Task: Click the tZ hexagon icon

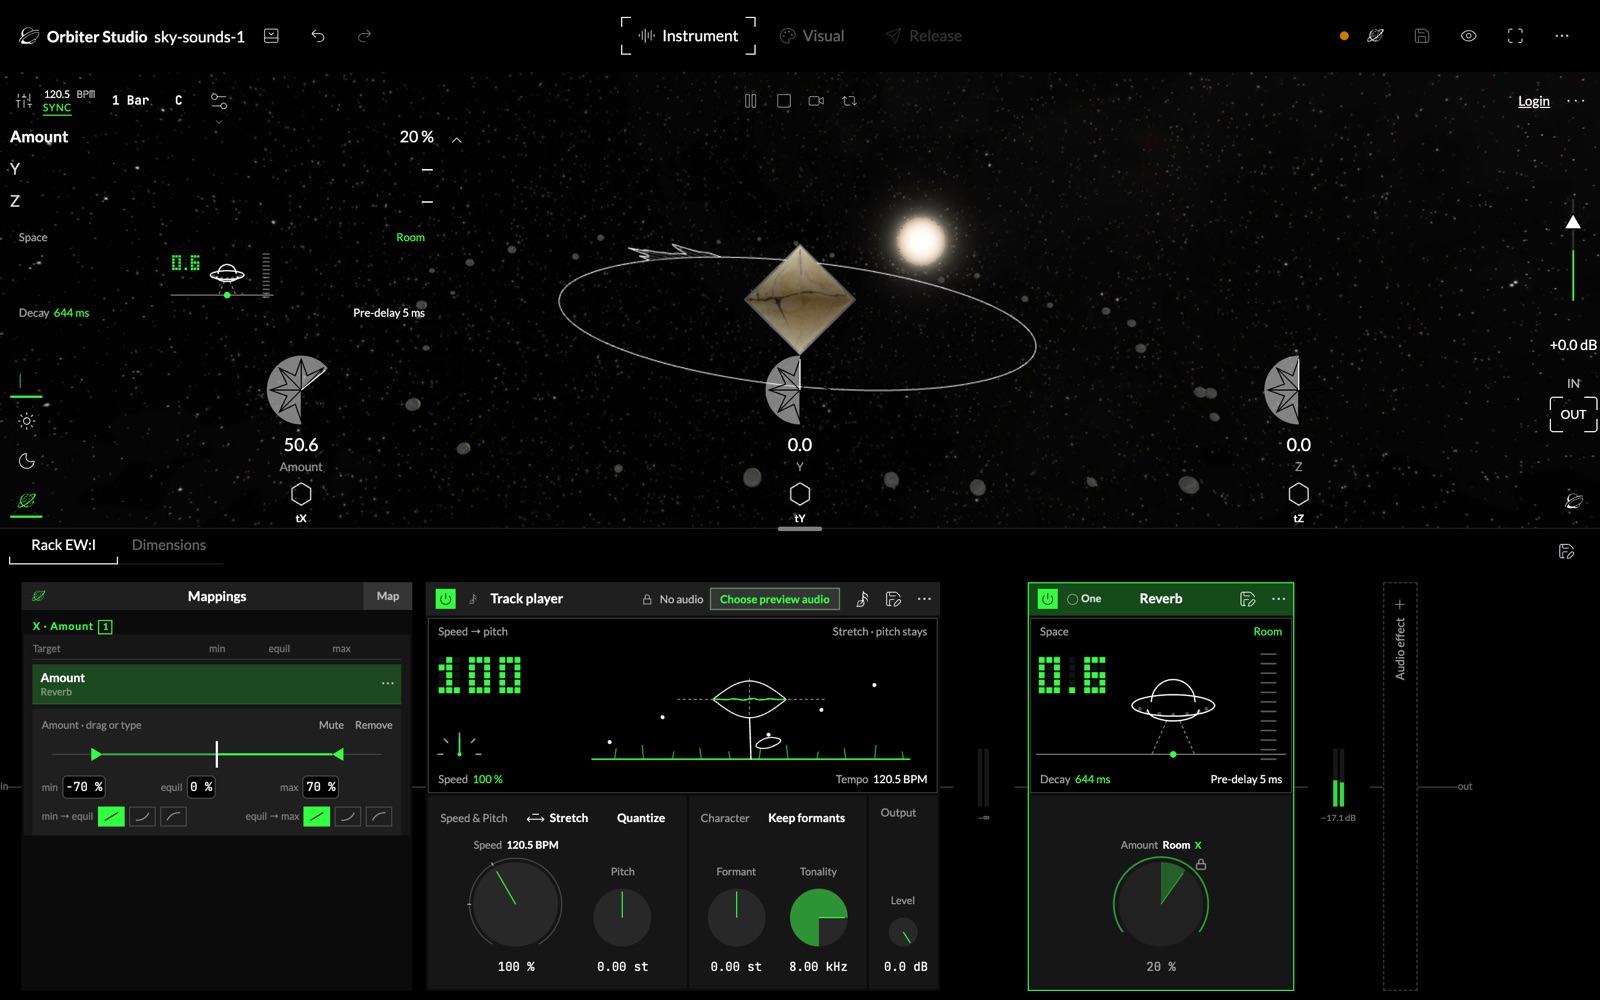Action: tap(1298, 494)
